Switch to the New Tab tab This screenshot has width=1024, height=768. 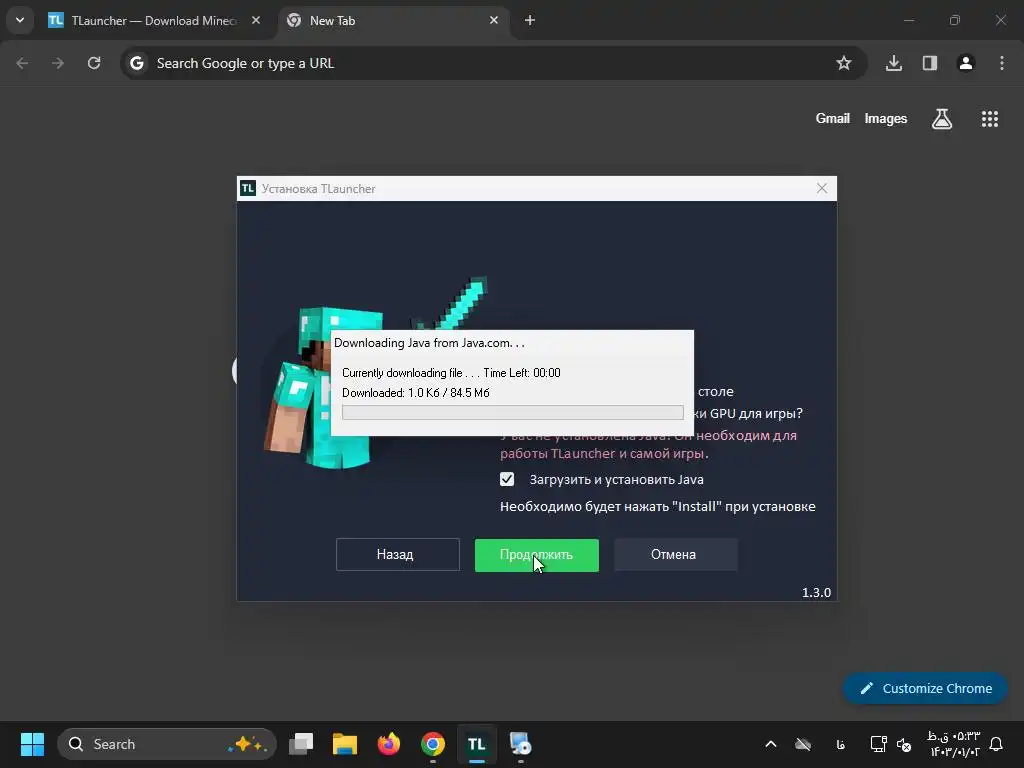coord(392,21)
